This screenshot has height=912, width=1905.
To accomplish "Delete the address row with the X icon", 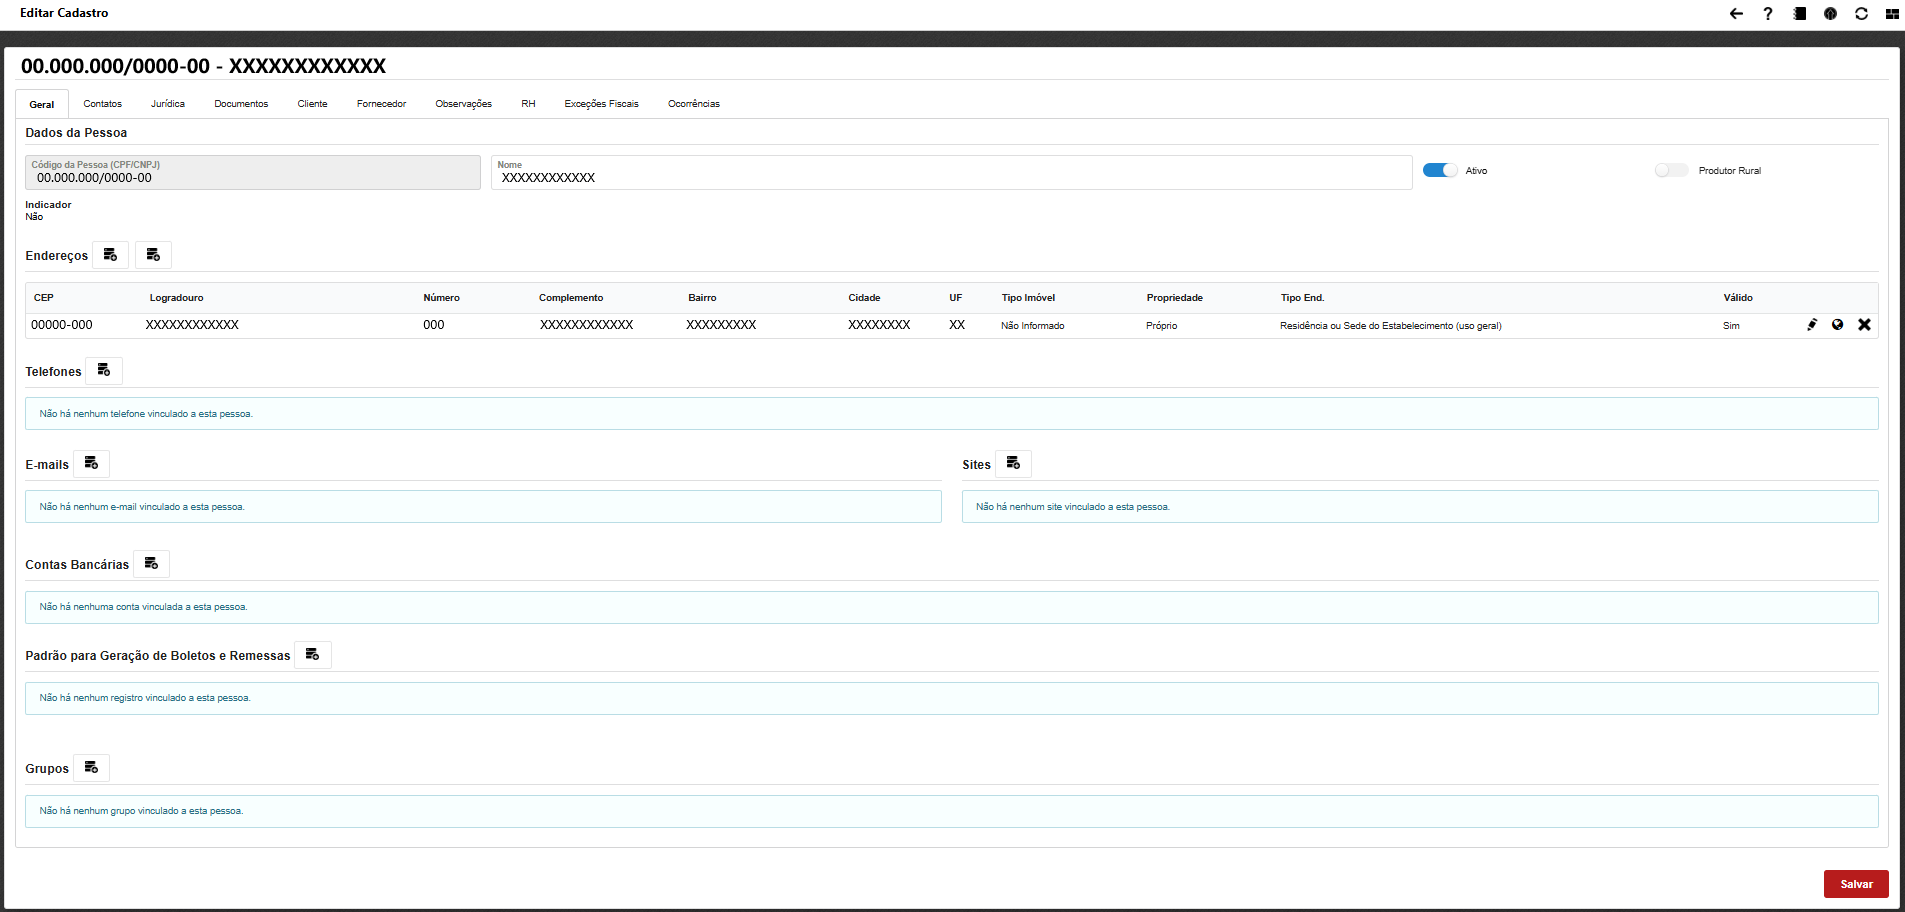I will click(x=1864, y=325).
